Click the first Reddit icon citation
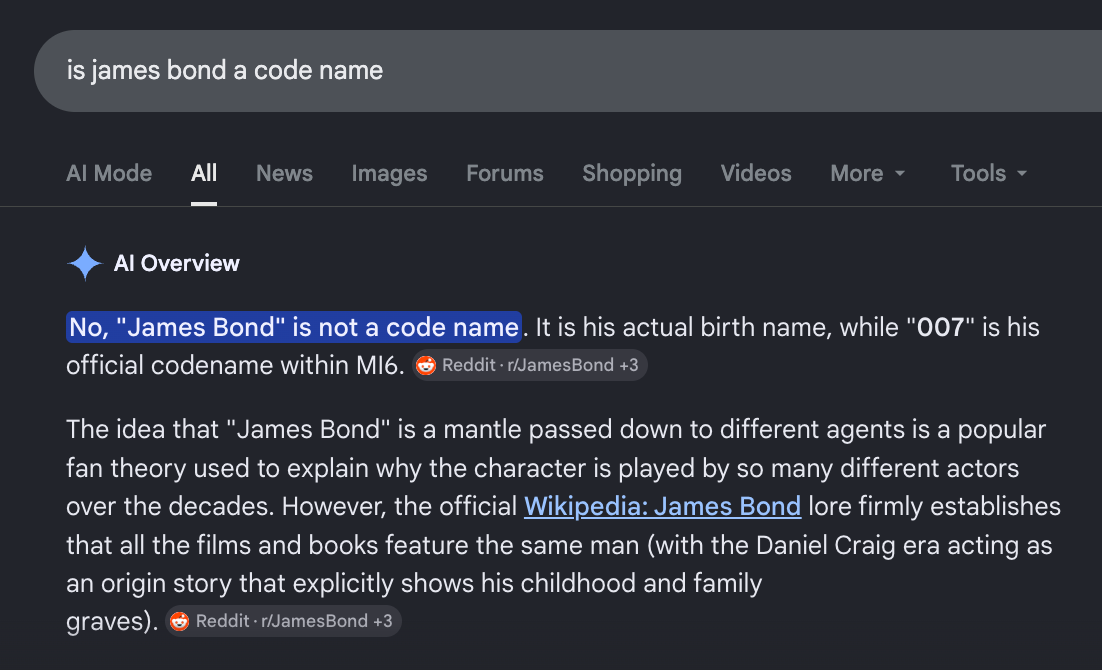Viewport: 1102px width, 670px height. click(426, 366)
